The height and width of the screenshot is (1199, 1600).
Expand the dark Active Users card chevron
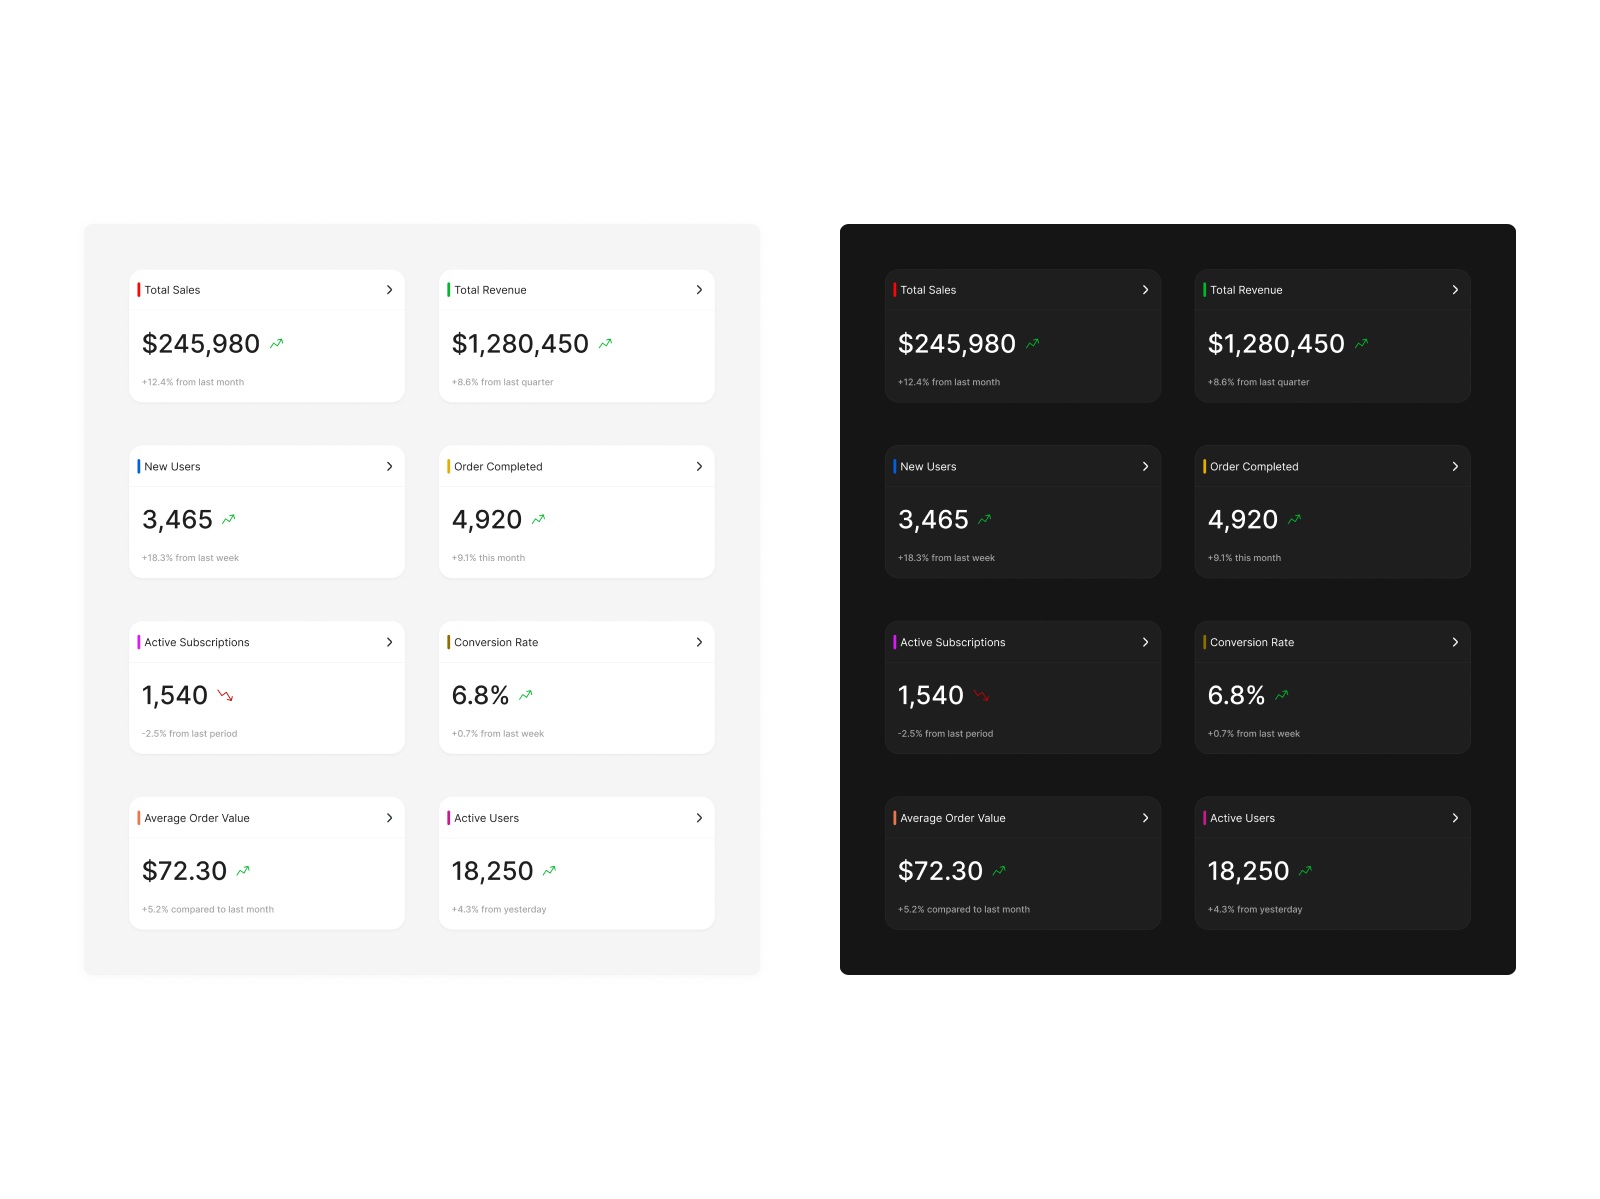pyautogui.click(x=1455, y=818)
